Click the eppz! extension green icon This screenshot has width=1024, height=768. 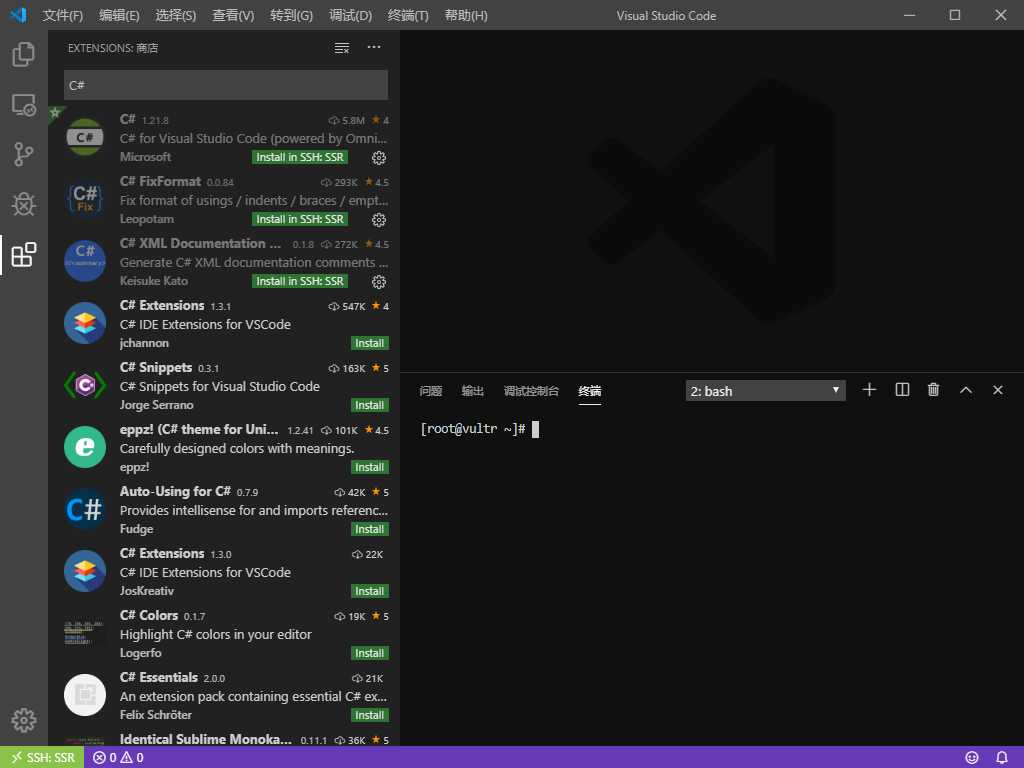point(85,447)
